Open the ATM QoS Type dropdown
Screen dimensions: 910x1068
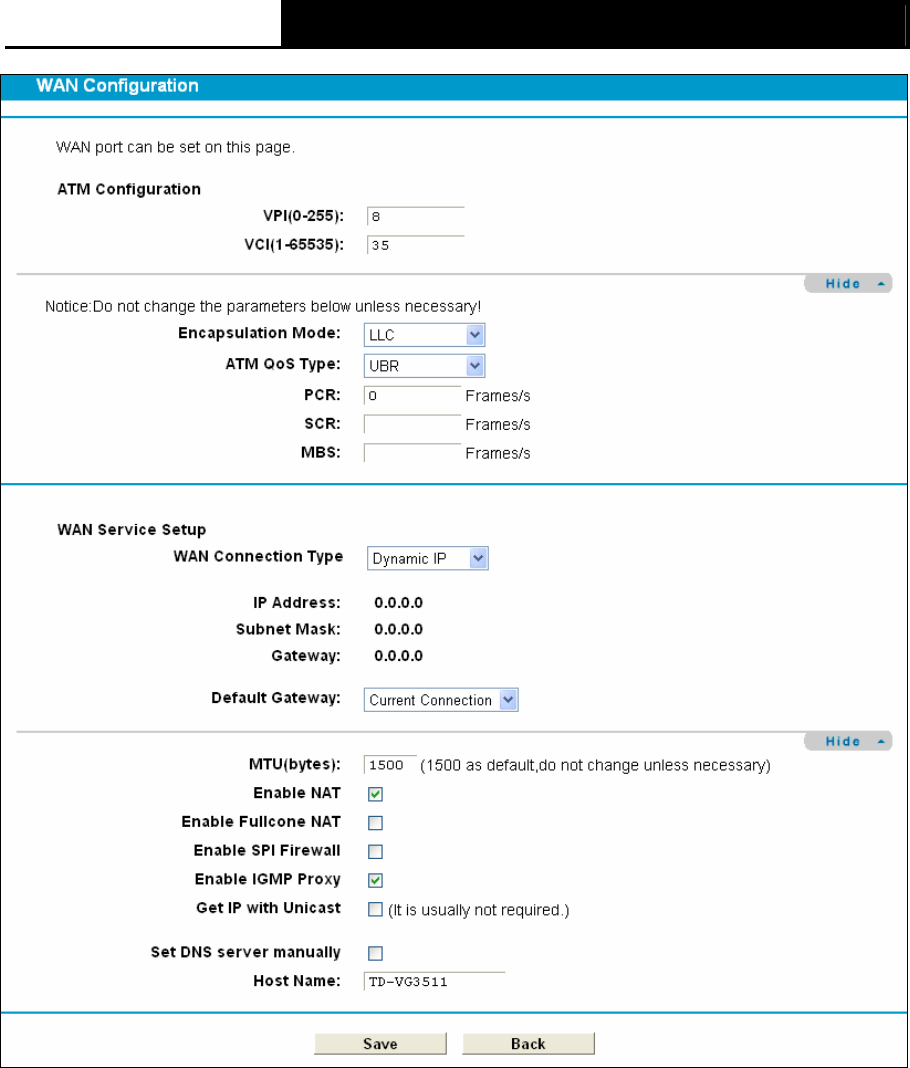tap(424, 366)
